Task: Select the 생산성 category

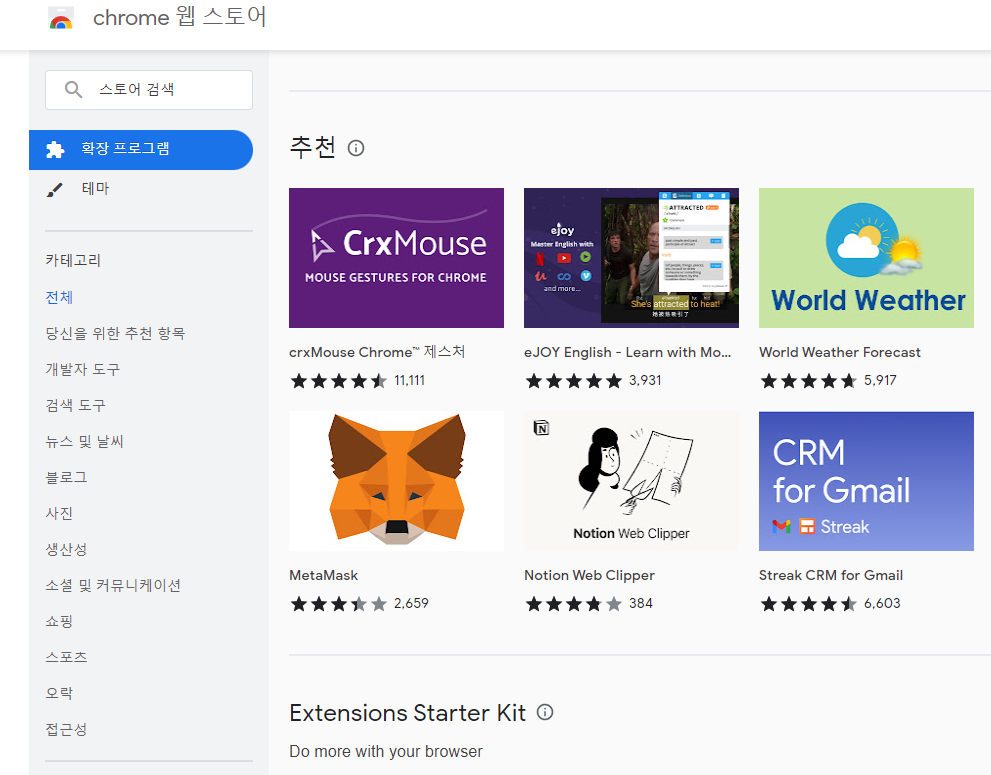Action: [x=66, y=549]
